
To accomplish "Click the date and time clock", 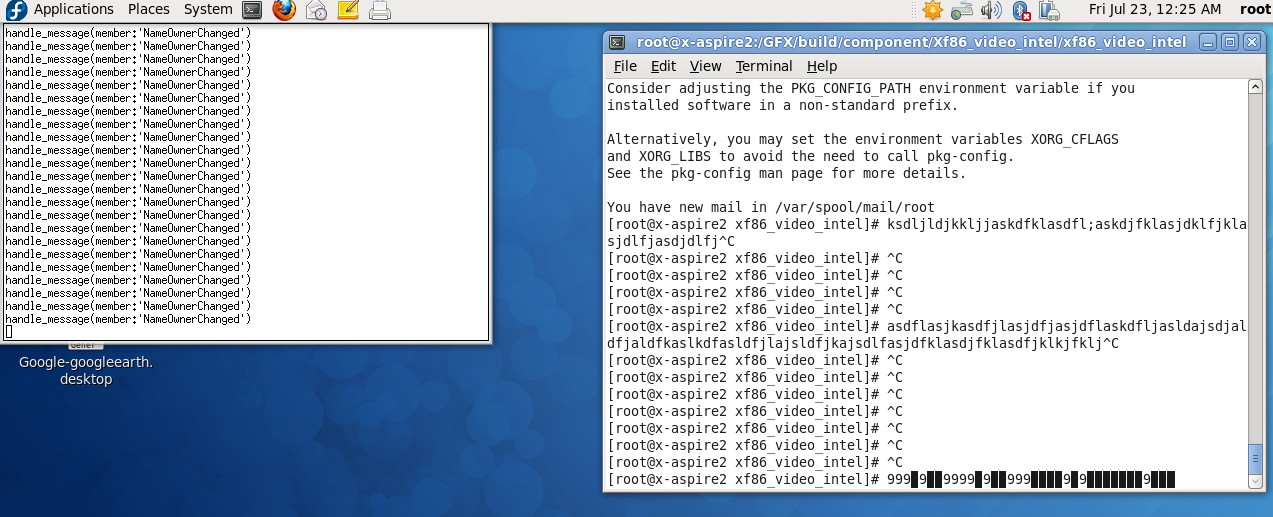I will [x=1154, y=9].
